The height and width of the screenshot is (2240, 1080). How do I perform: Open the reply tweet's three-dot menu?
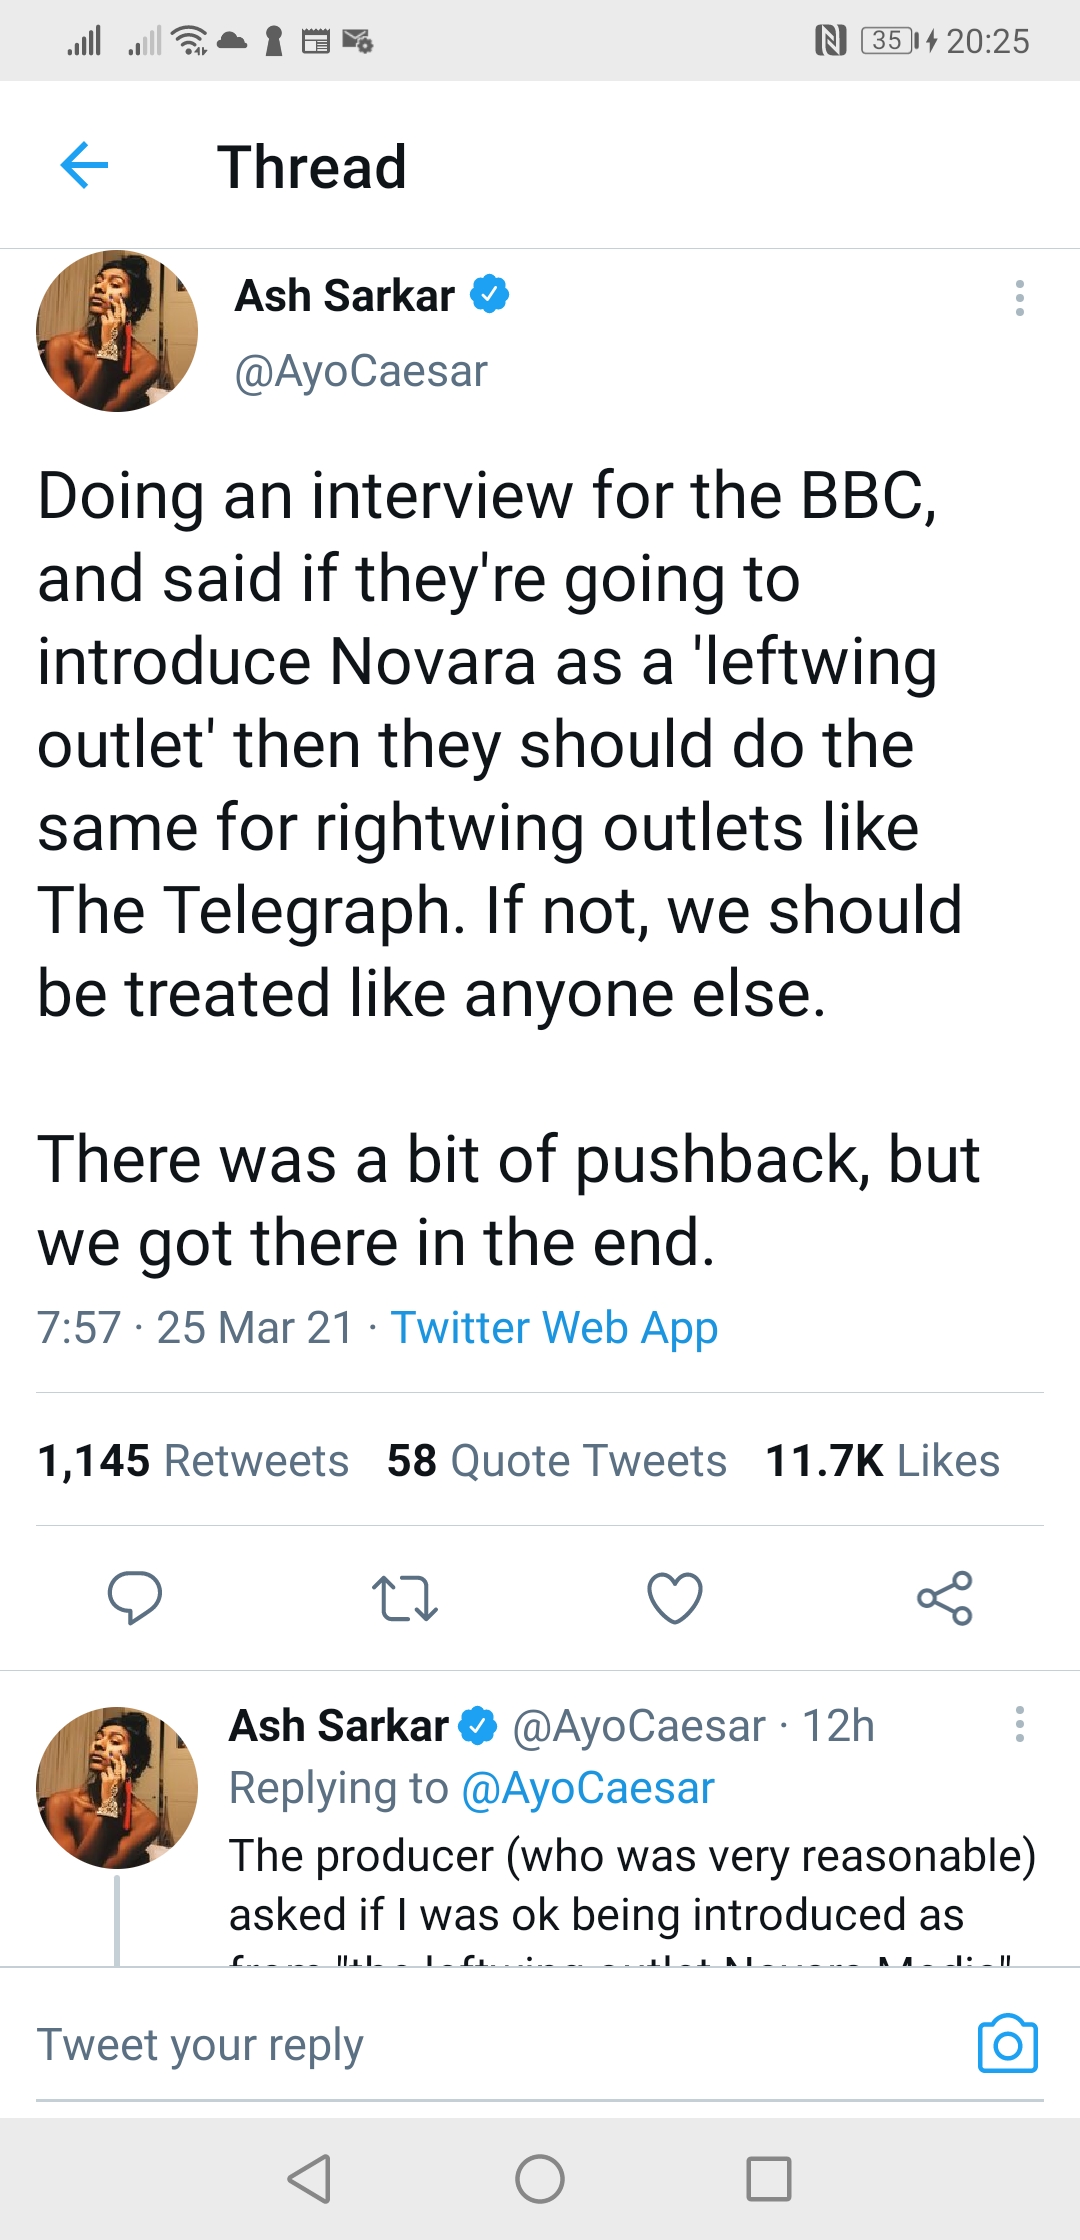tap(1019, 1724)
